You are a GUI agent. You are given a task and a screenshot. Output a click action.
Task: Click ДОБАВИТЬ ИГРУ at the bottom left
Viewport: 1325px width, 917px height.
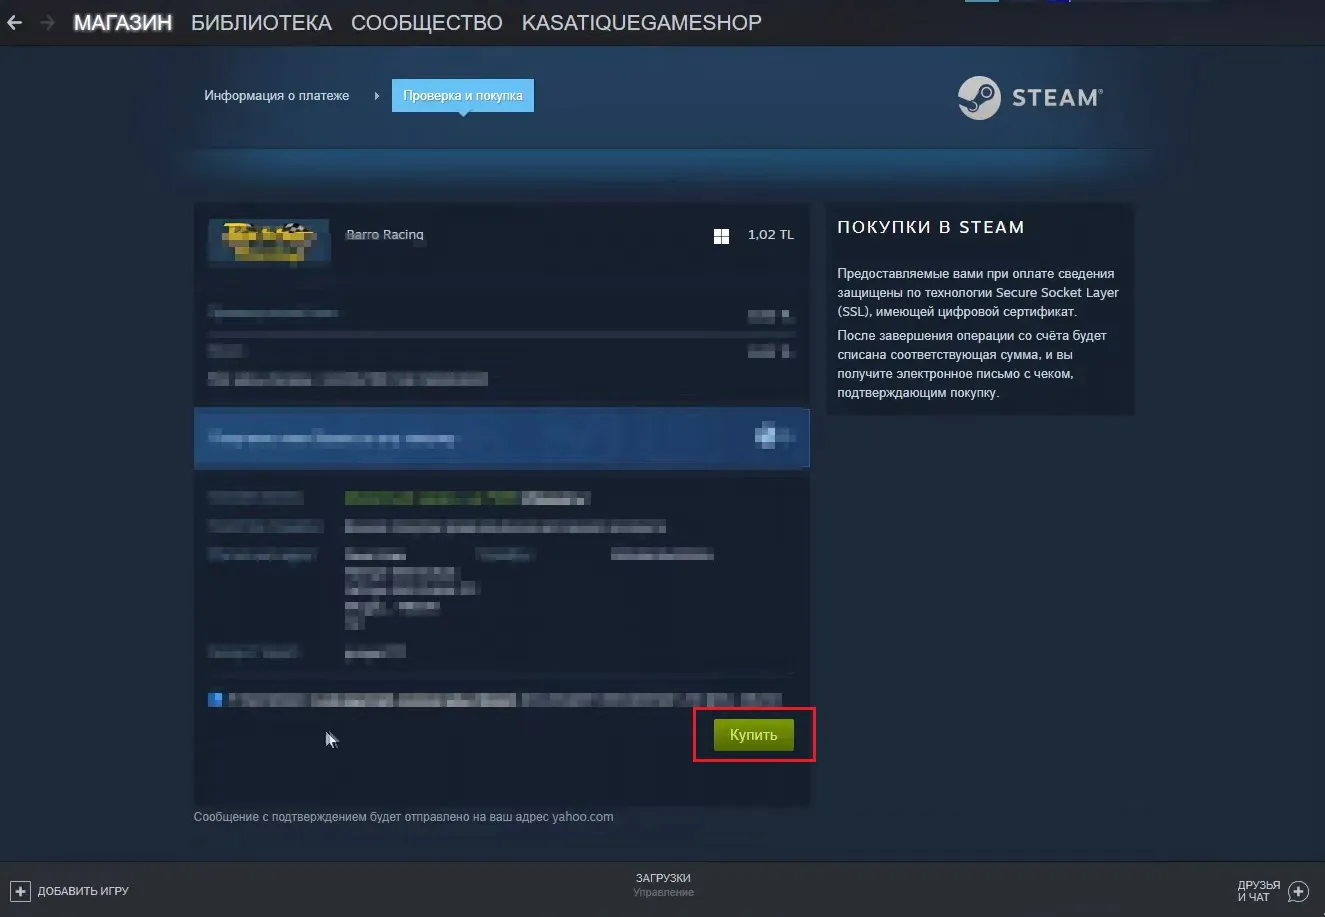coord(83,891)
